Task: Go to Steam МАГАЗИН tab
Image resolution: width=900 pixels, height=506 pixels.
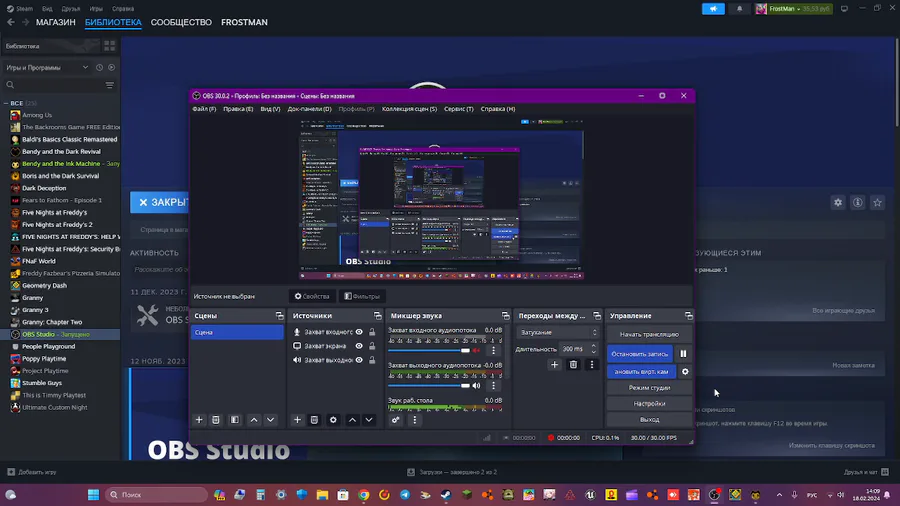Action: click(56, 22)
